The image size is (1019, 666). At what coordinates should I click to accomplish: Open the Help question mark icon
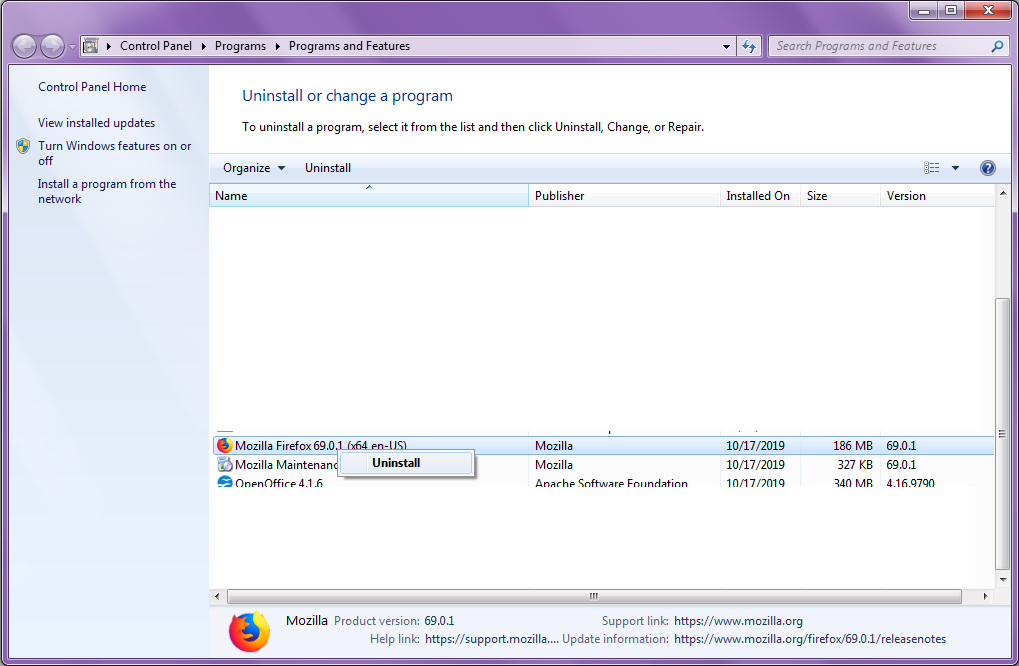click(x=987, y=168)
